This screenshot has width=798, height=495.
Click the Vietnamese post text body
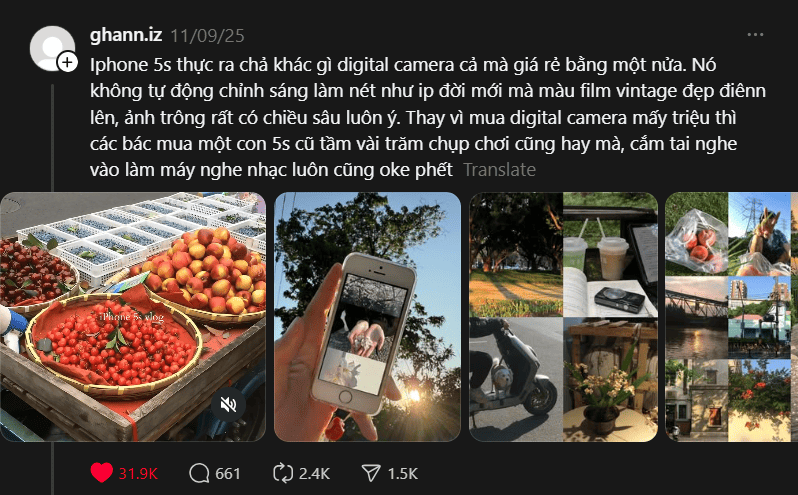[428, 117]
